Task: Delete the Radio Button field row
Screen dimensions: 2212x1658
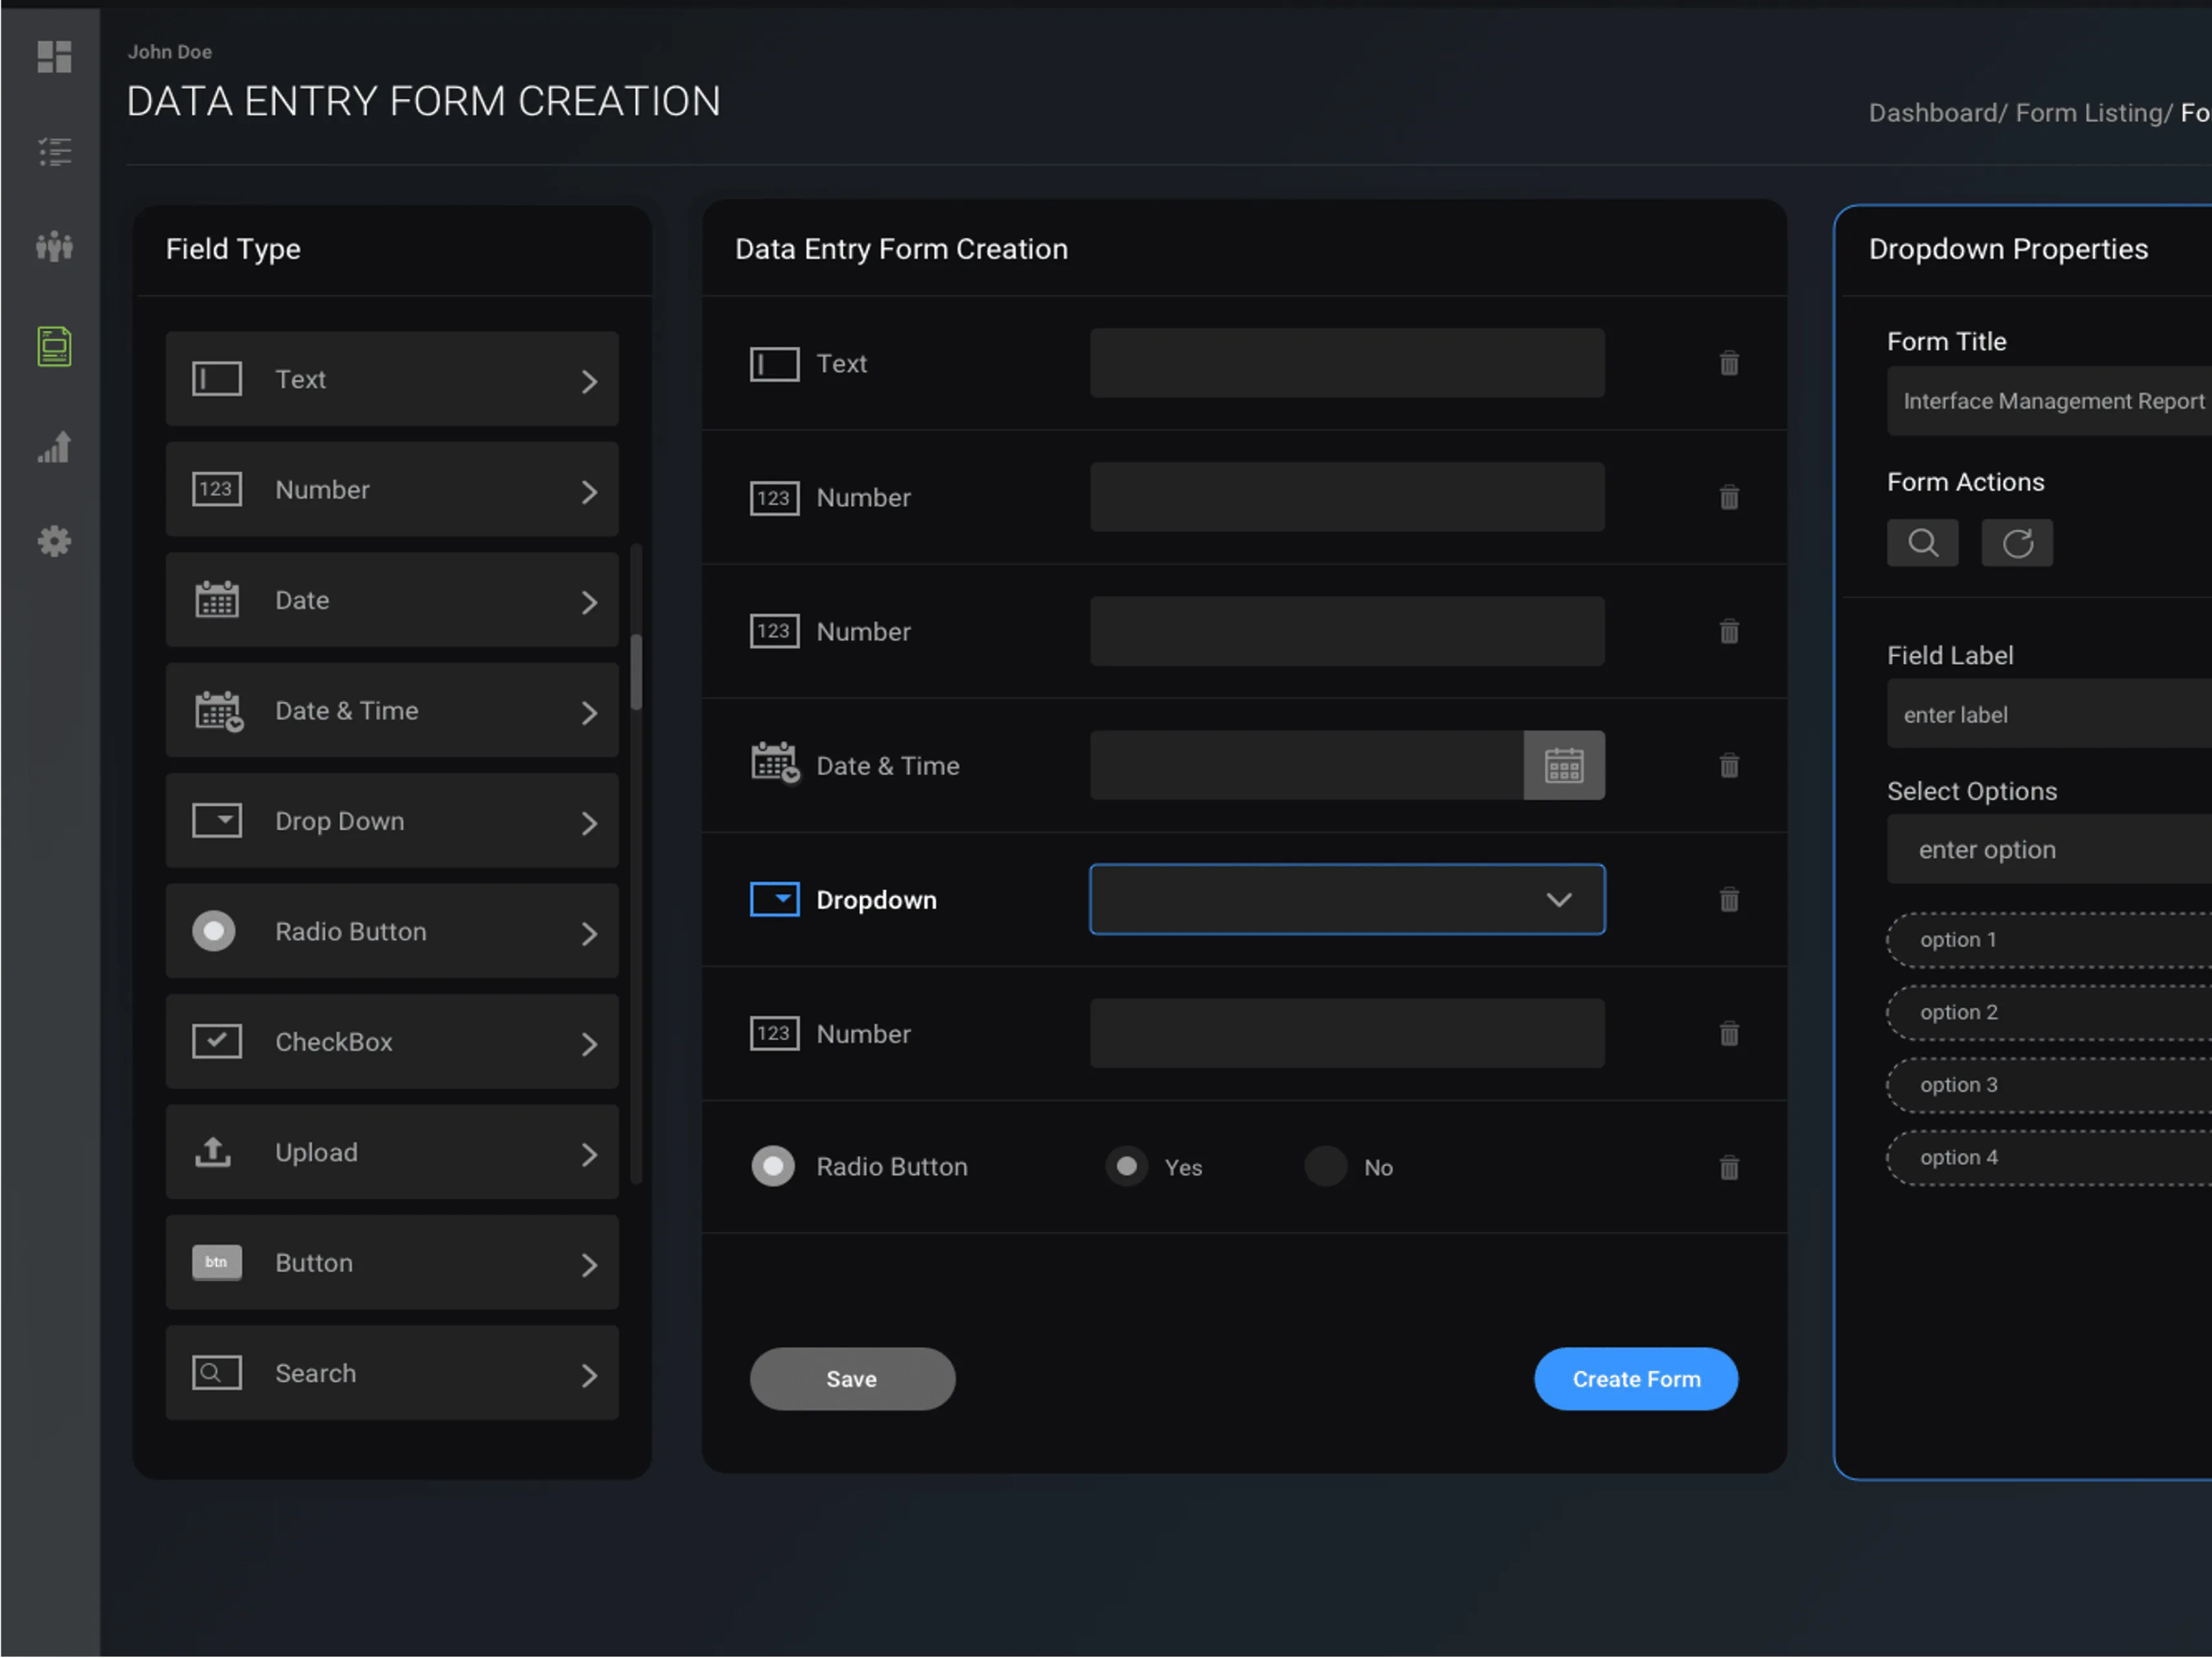Action: point(1729,1167)
